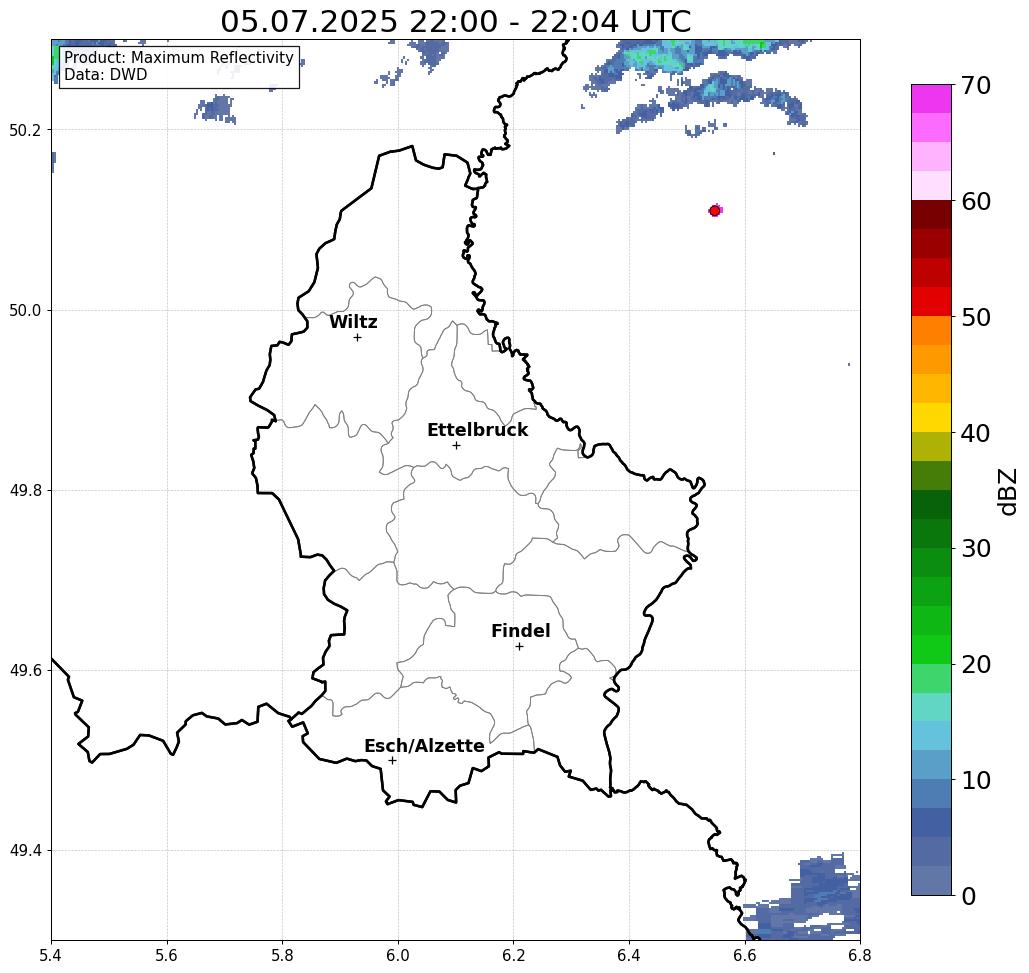Click the Findel station label
Viewport: 1029px width, 973px height.
click(520, 631)
